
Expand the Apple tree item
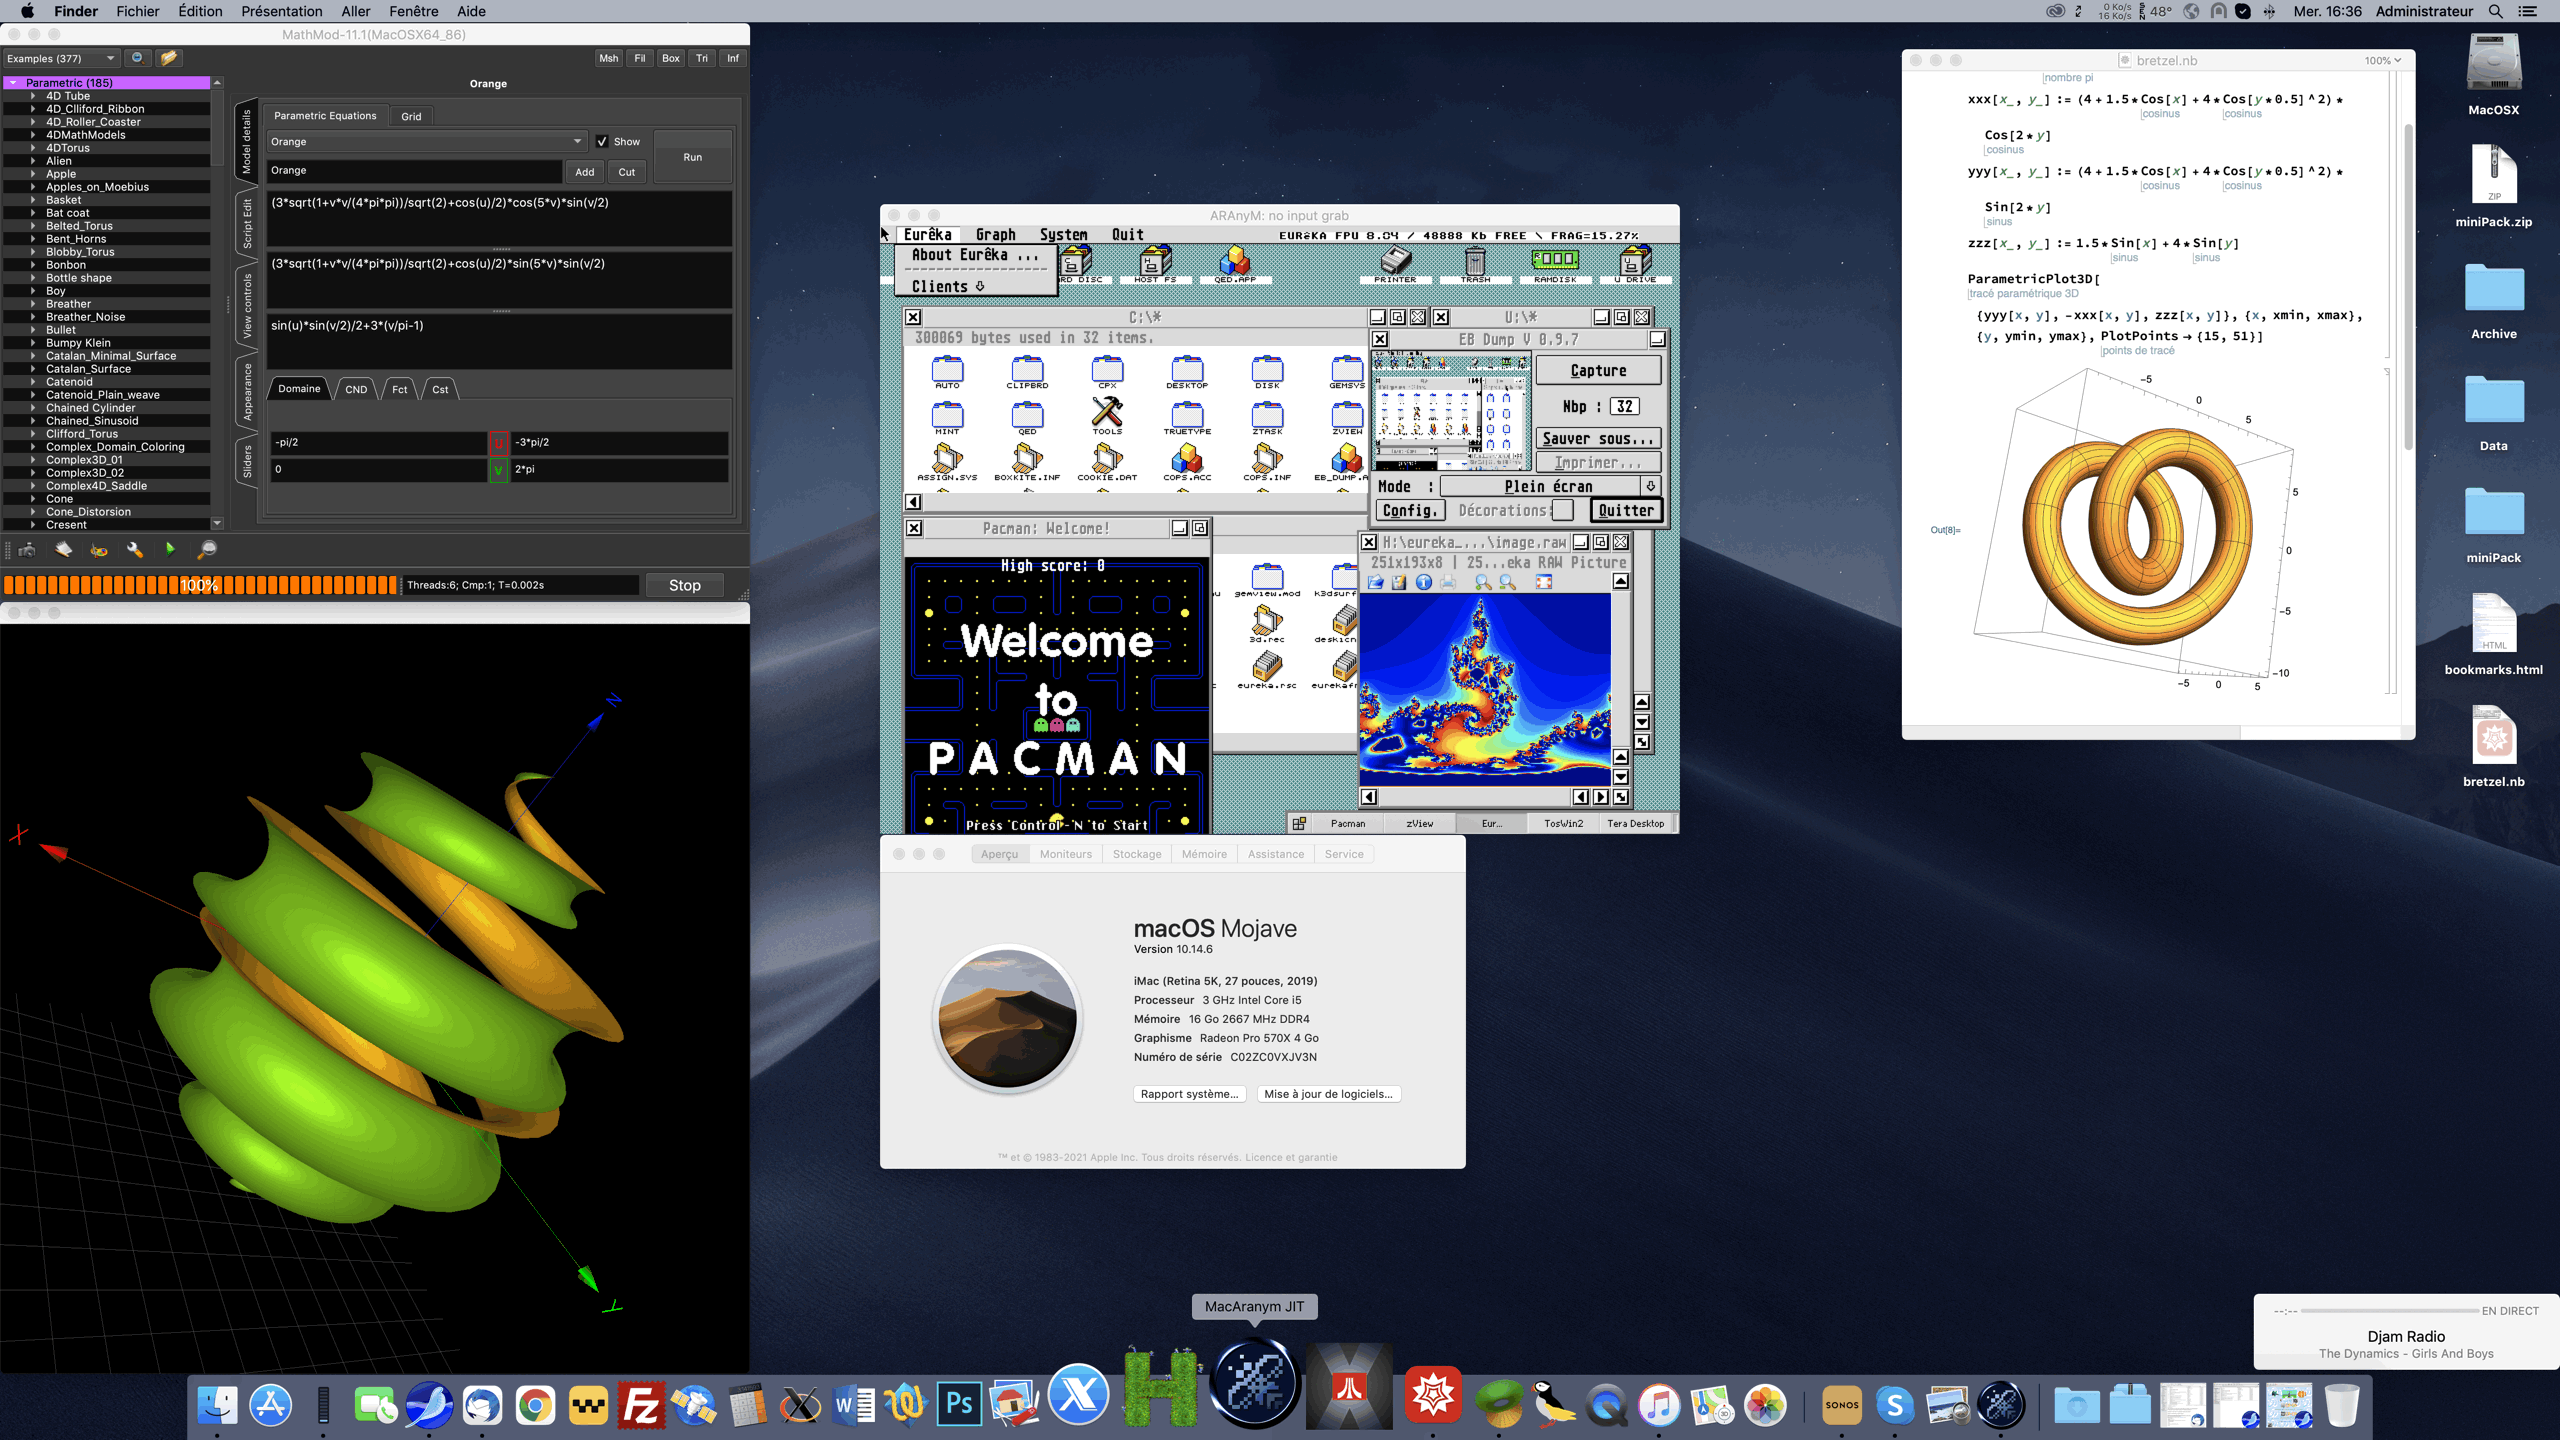[33, 174]
